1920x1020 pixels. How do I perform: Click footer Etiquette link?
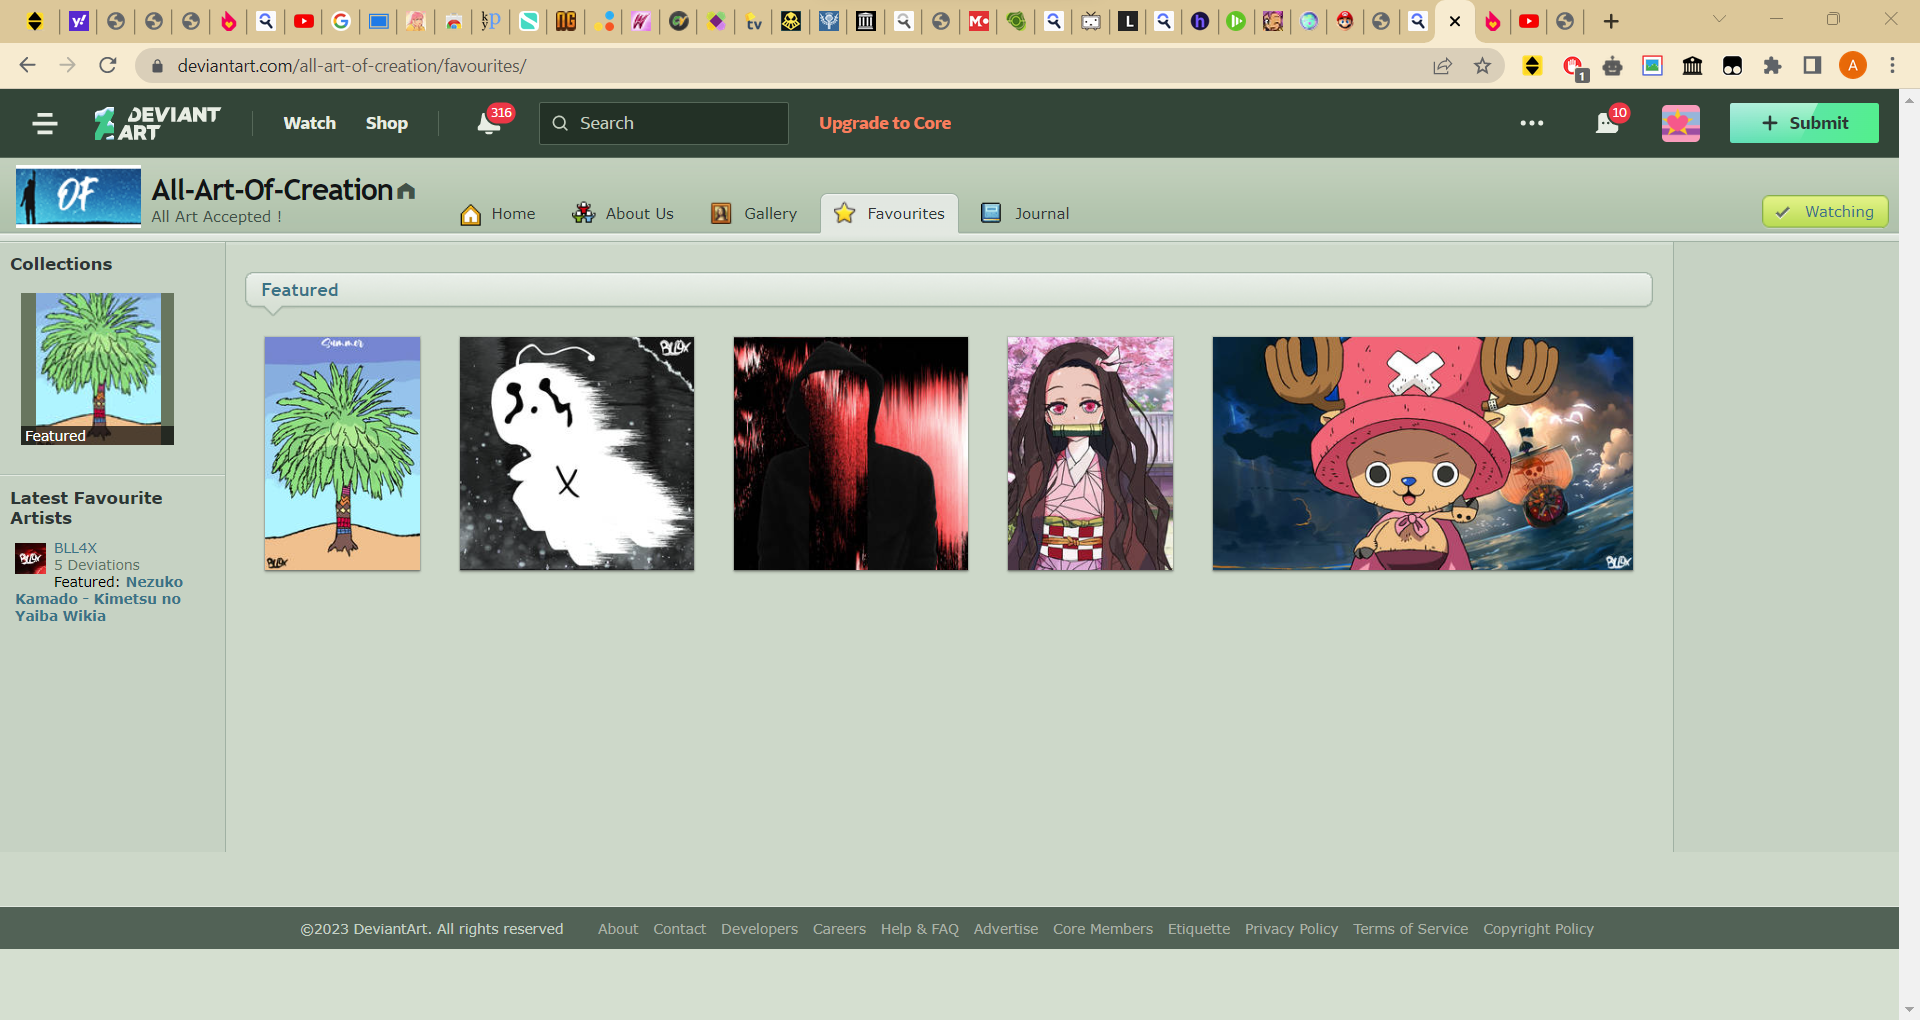(1199, 929)
